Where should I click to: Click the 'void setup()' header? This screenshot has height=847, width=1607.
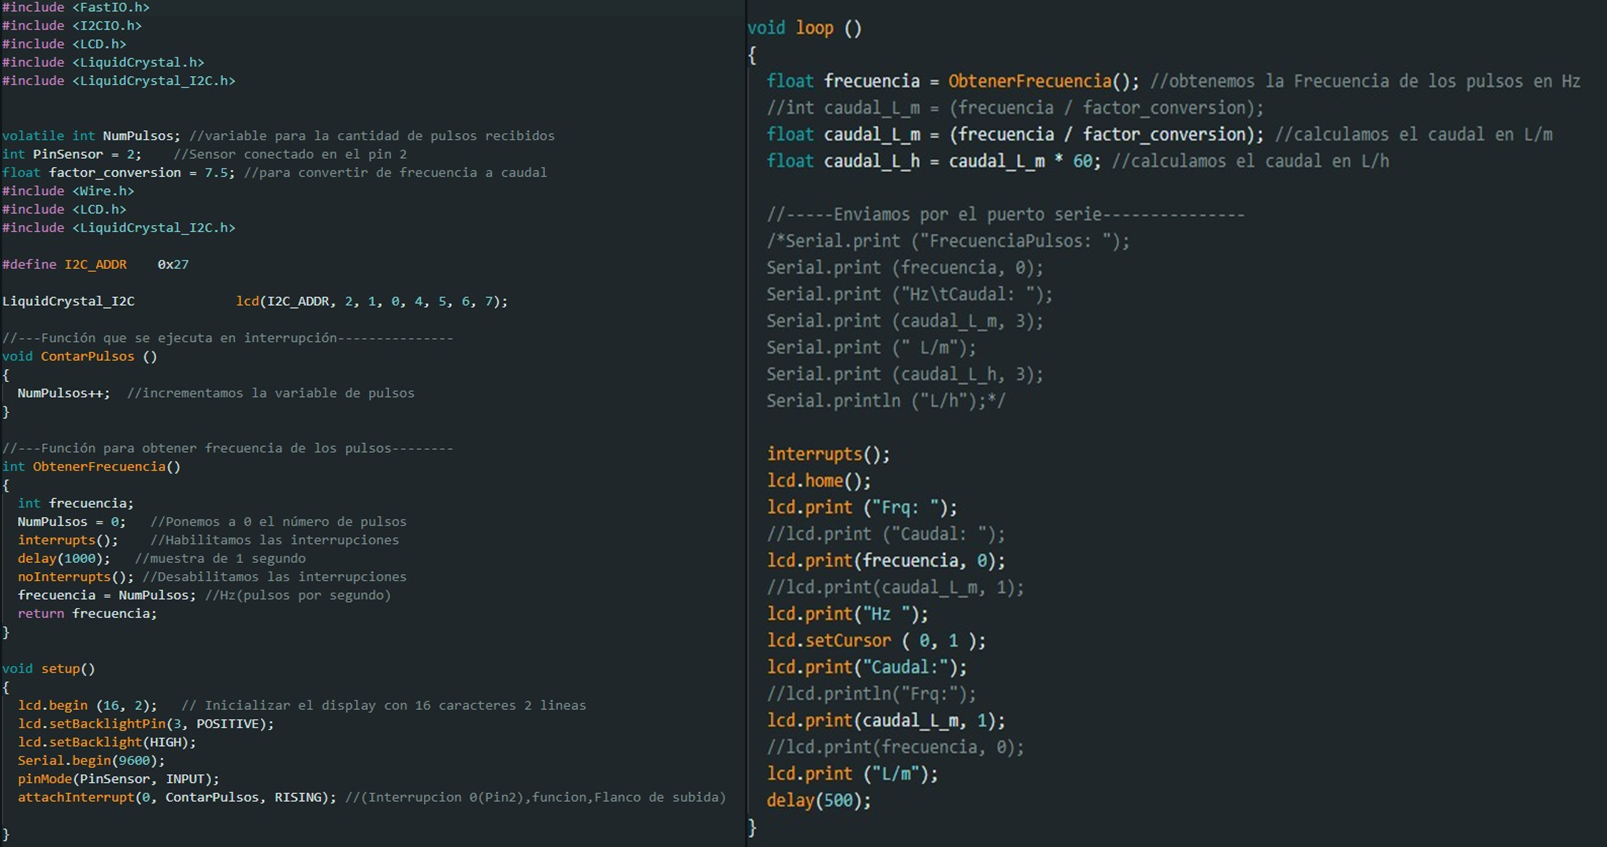click(49, 668)
